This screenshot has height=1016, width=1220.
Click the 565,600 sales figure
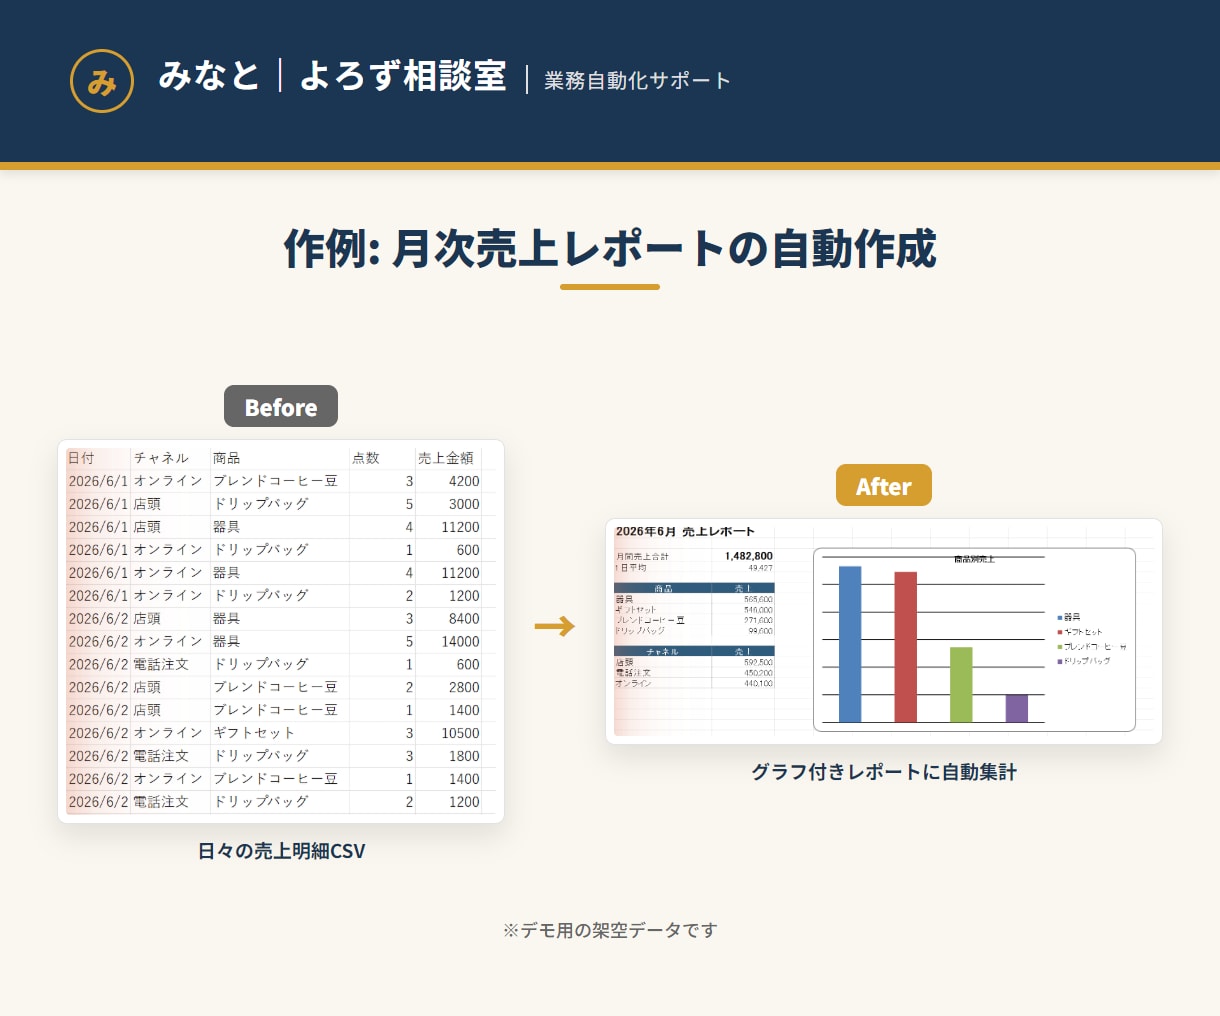758,599
